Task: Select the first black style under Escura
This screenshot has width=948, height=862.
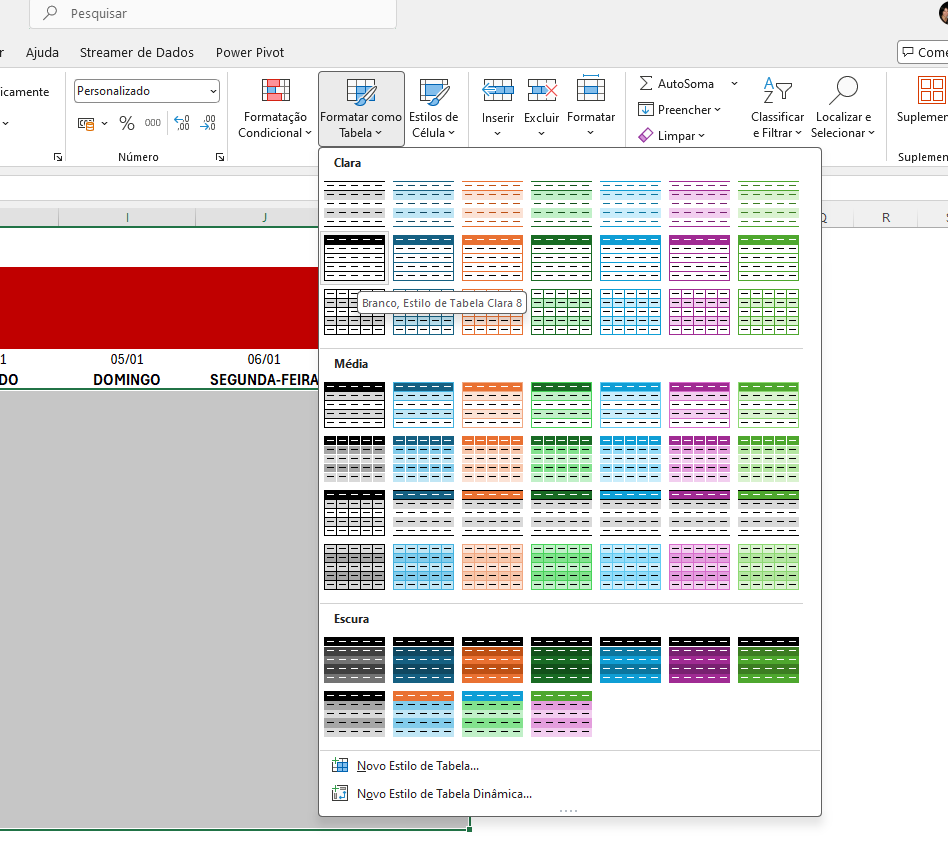Action: pyautogui.click(x=354, y=659)
